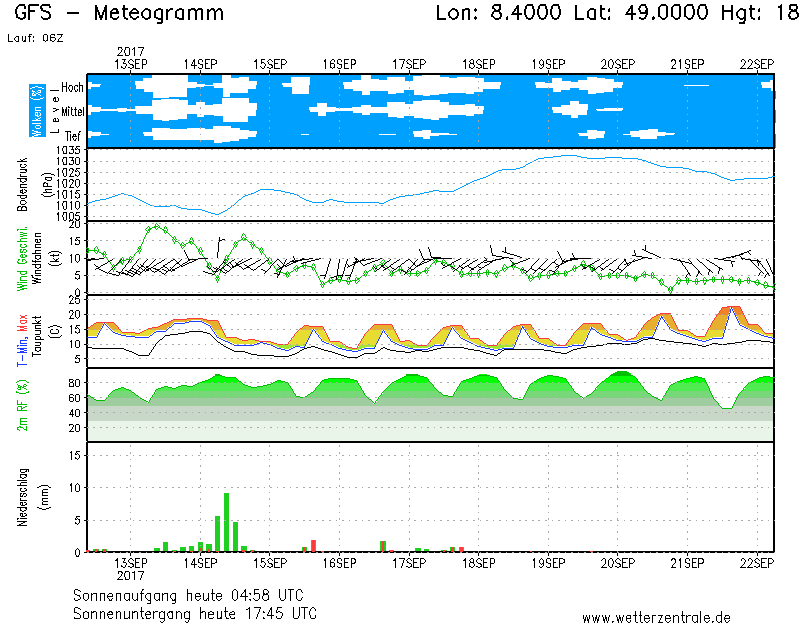Click the tallest green precipitation bar
800x625 pixels.
tap(227, 522)
